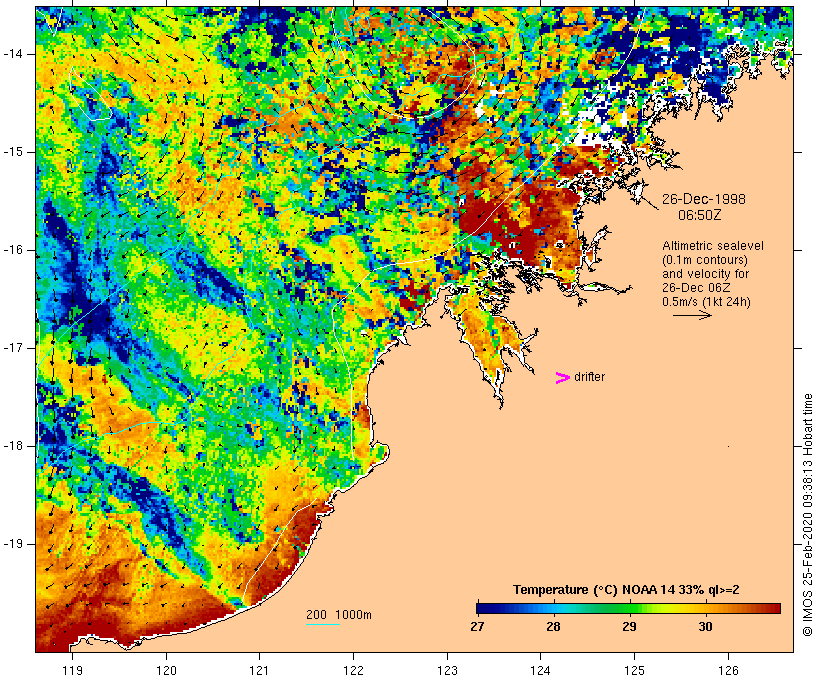The width and height of the screenshot is (820, 680).
Task: Click the longitude label 124
Action: (541, 670)
